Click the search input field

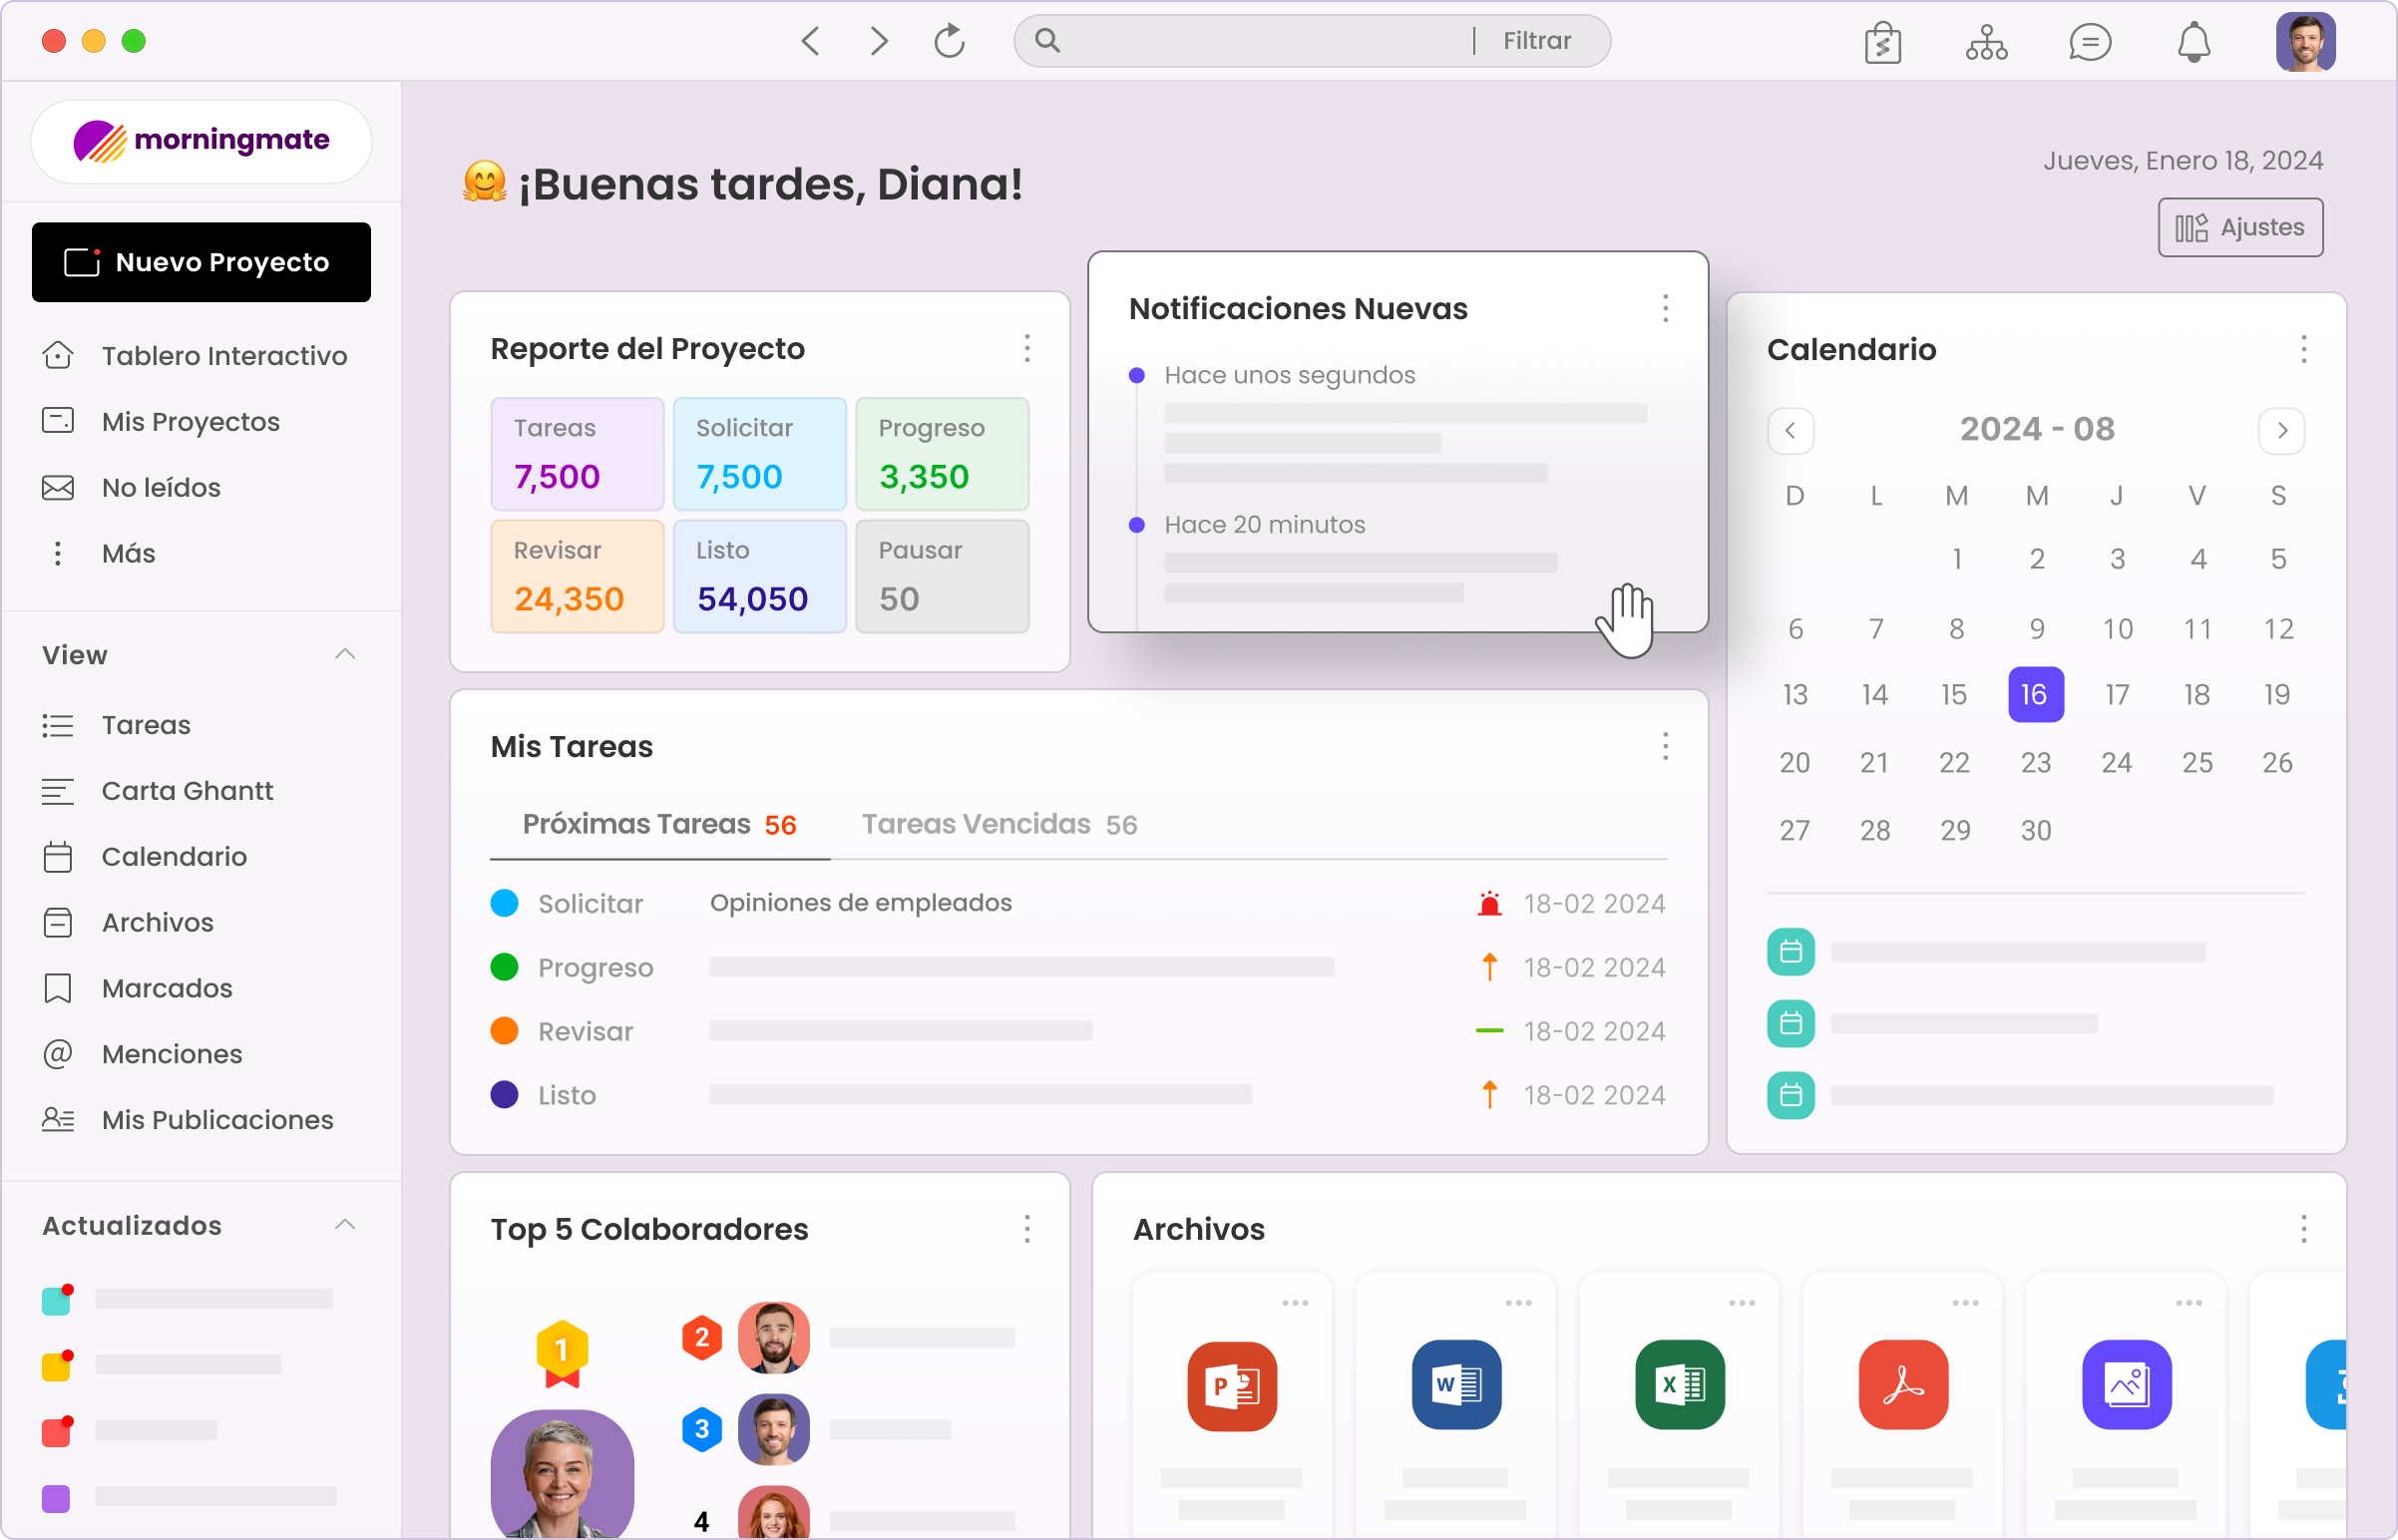(x=1260, y=41)
